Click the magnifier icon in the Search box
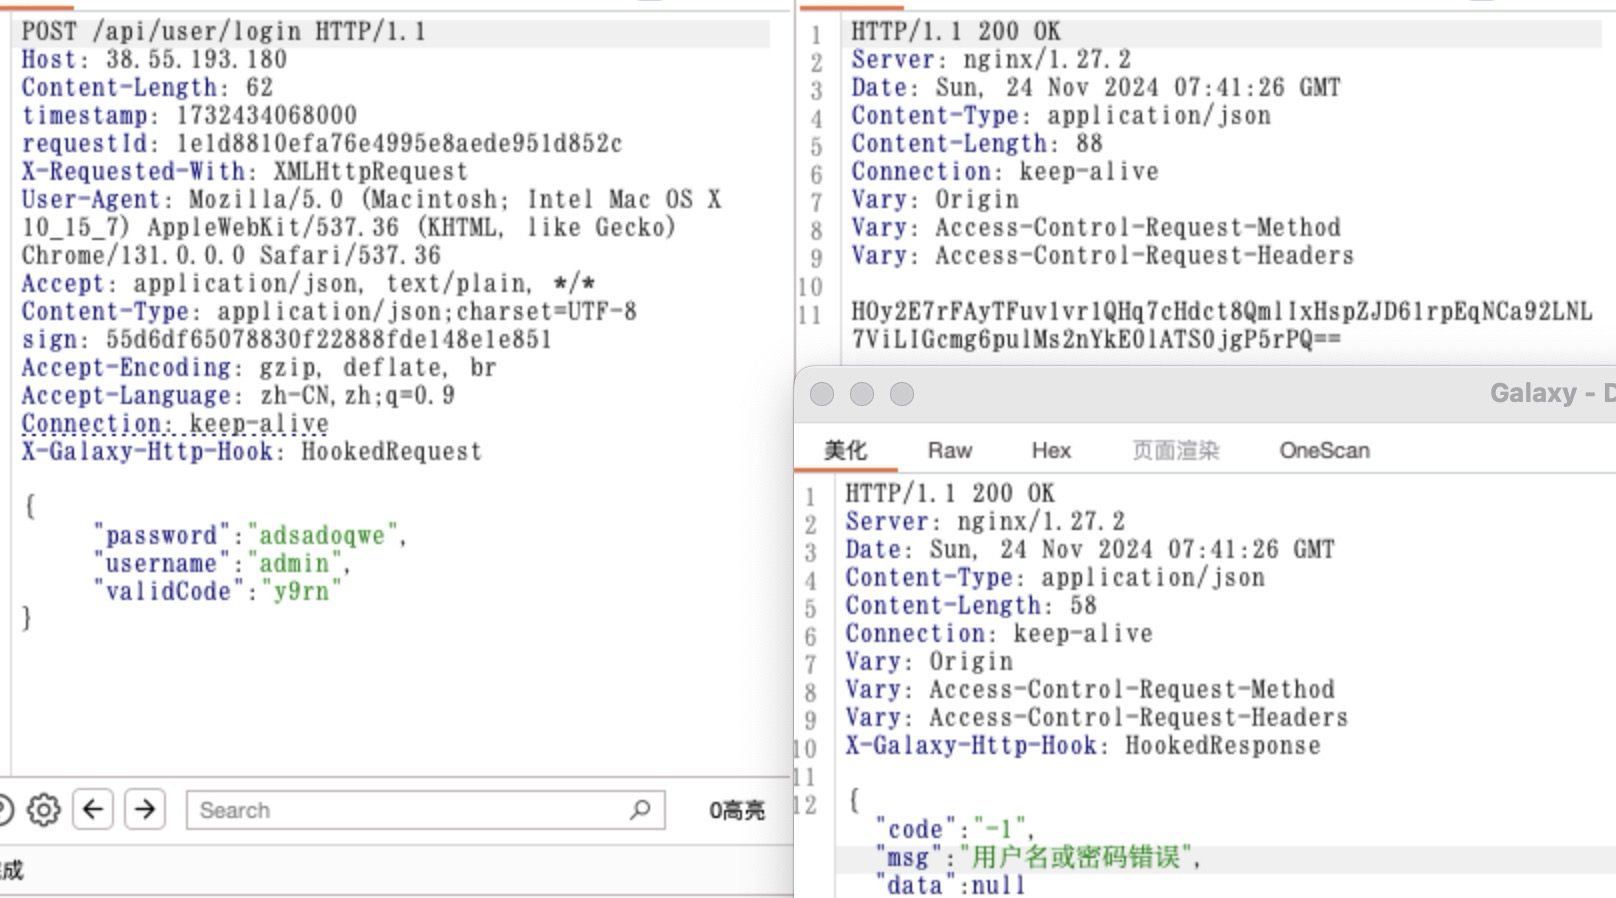Image resolution: width=1616 pixels, height=898 pixels. click(x=640, y=809)
